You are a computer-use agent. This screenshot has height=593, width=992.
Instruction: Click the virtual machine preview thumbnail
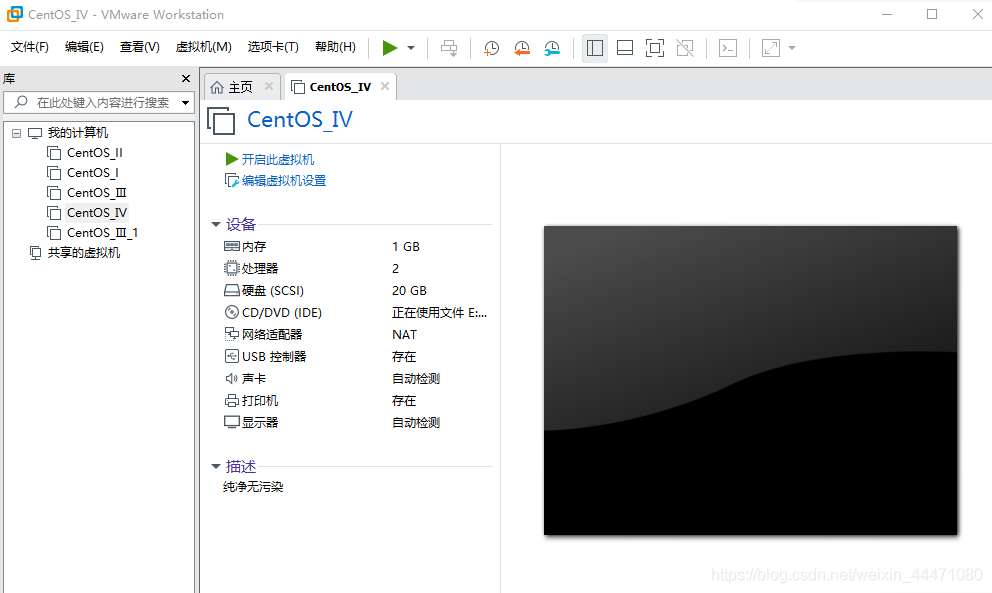pos(750,380)
